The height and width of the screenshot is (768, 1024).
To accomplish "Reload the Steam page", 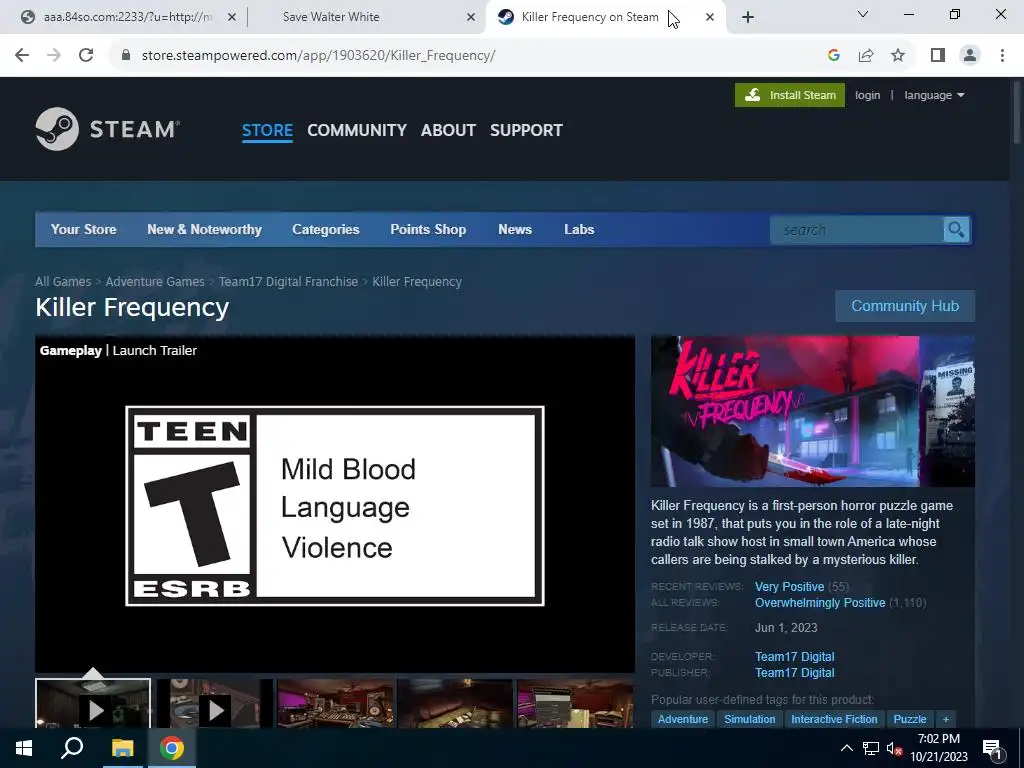I will [x=86, y=56].
